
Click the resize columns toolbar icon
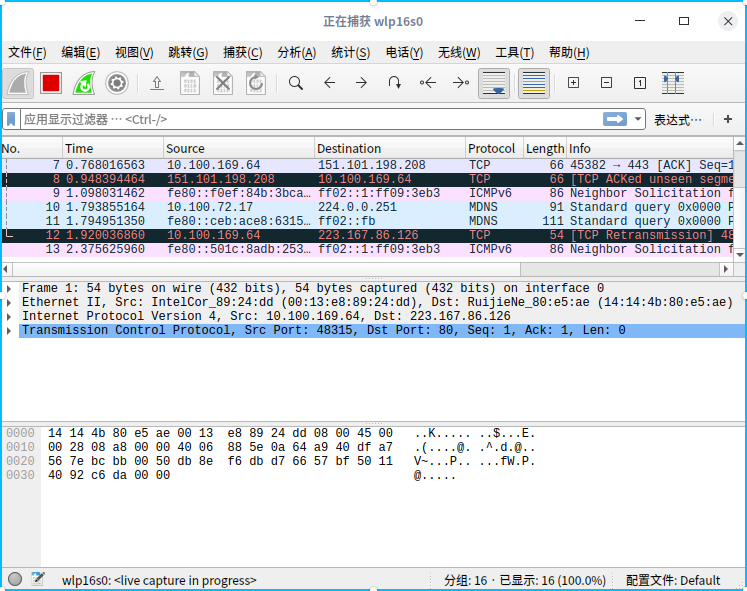pos(673,83)
